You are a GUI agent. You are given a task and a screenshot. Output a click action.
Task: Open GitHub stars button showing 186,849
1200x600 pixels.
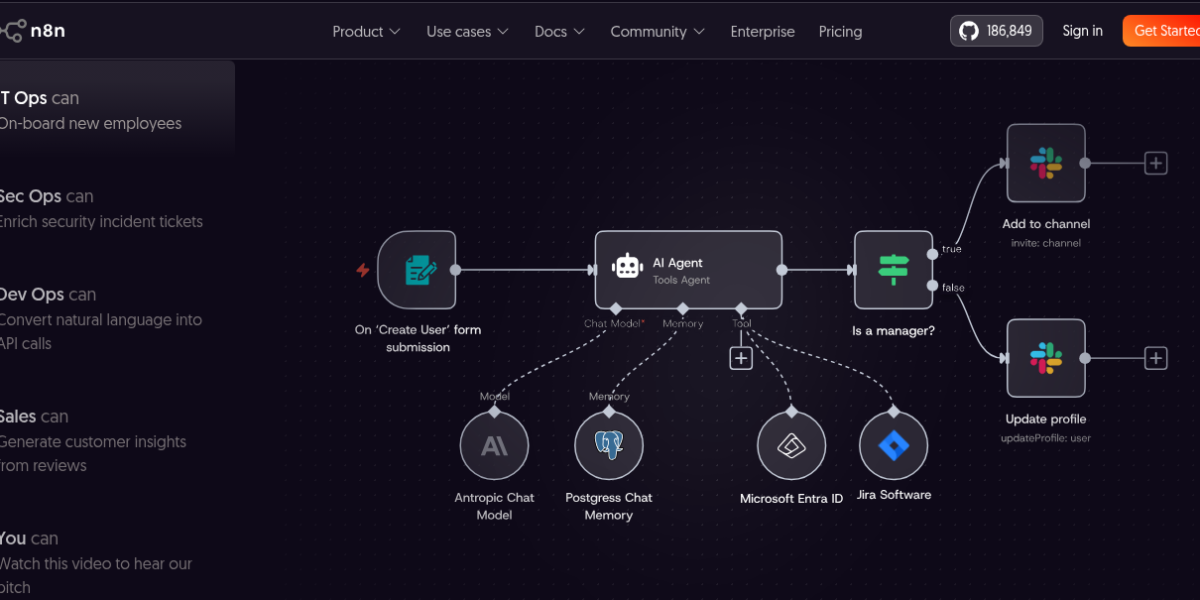tap(996, 31)
